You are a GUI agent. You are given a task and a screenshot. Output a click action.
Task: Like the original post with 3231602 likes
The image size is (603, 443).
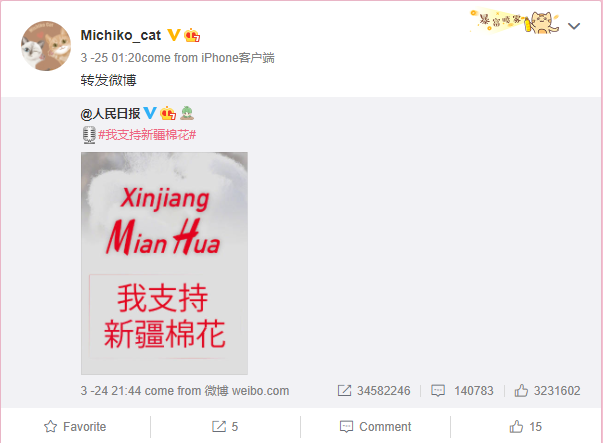click(x=547, y=391)
